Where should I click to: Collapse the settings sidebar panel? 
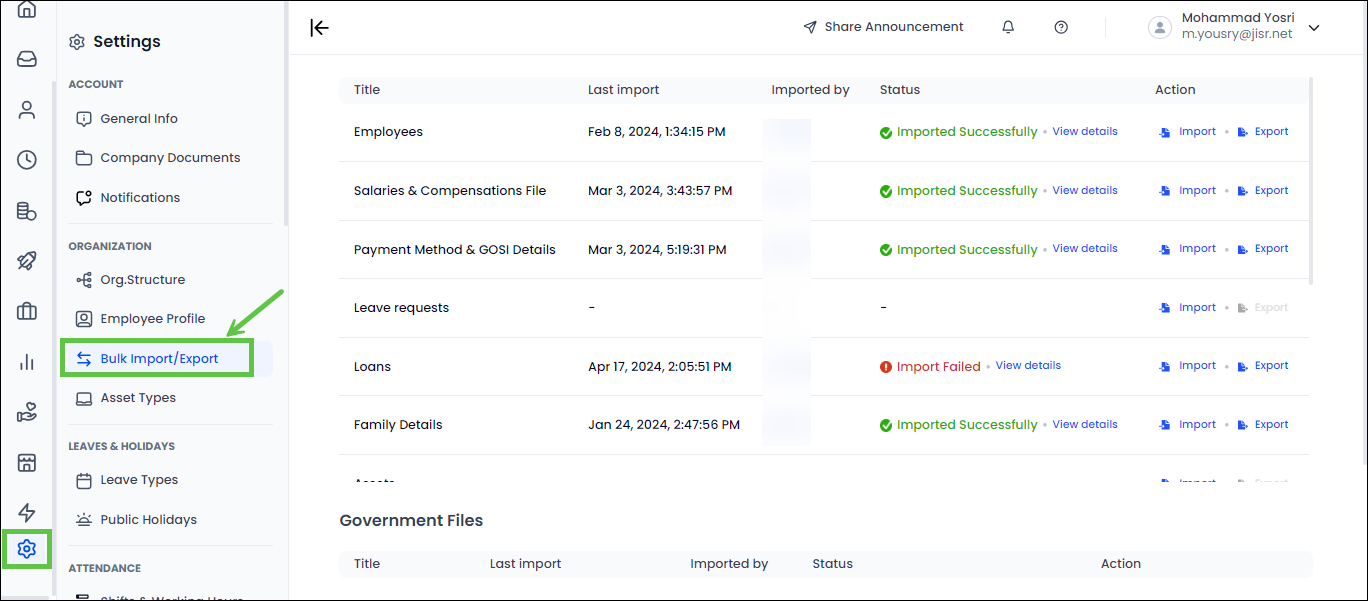click(319, 28)
